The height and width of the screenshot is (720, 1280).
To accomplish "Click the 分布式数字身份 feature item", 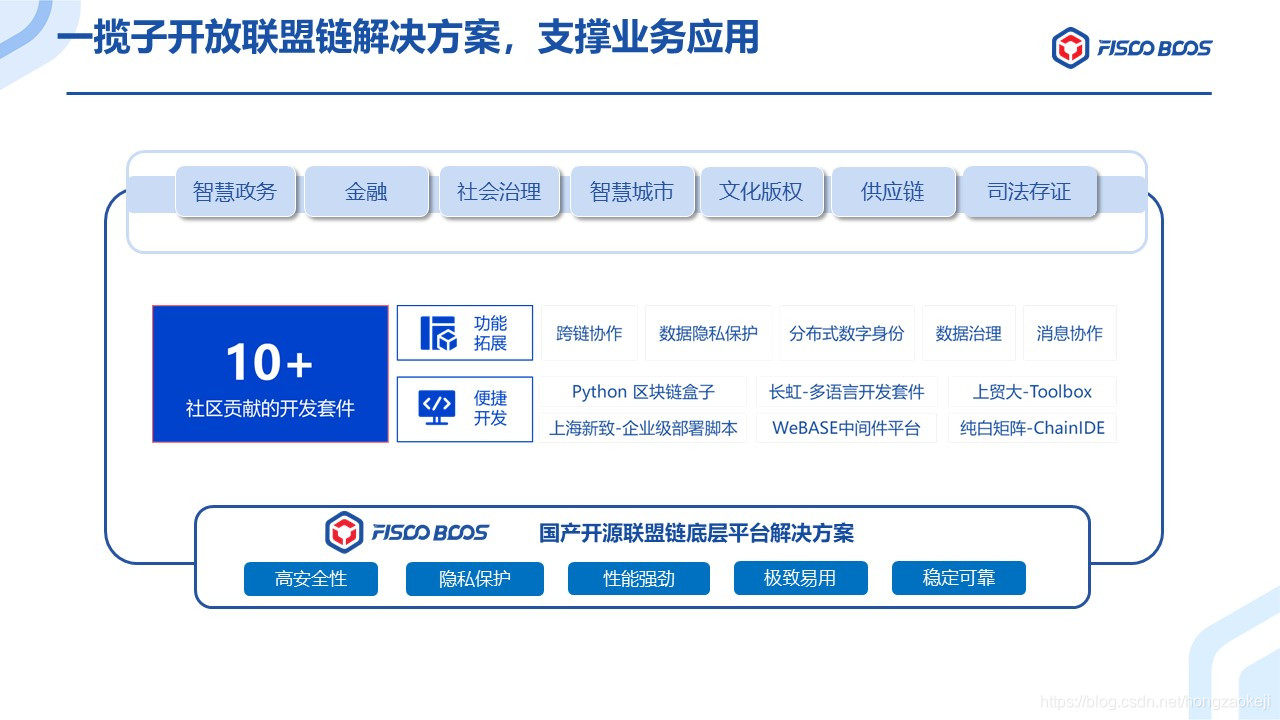I will 847,333.
